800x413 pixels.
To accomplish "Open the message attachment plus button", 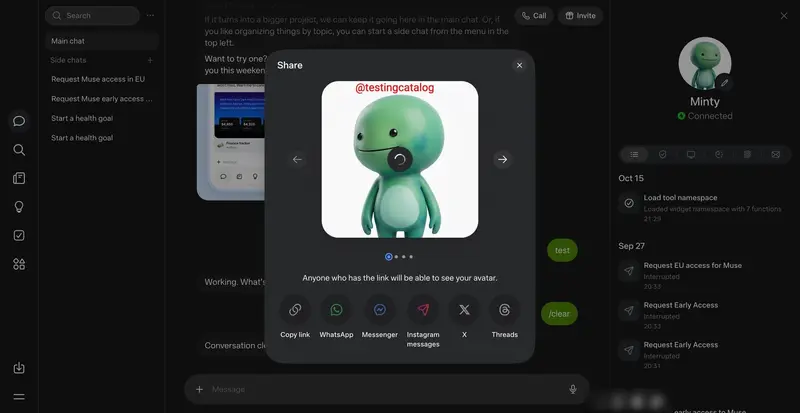I will (x=199, y=390).
